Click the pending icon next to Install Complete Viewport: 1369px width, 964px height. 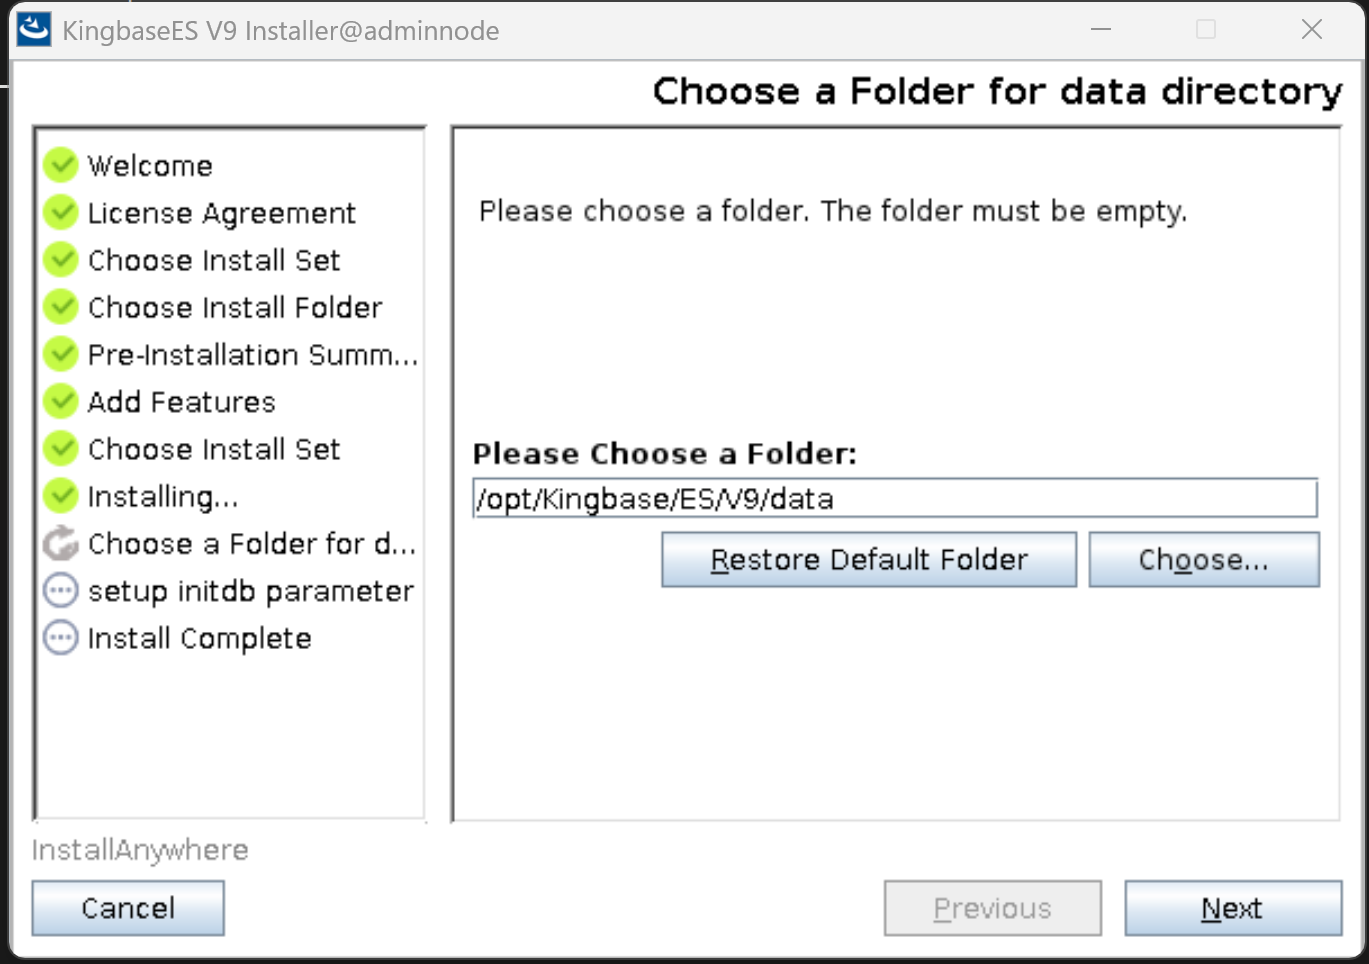click(61, 637)
